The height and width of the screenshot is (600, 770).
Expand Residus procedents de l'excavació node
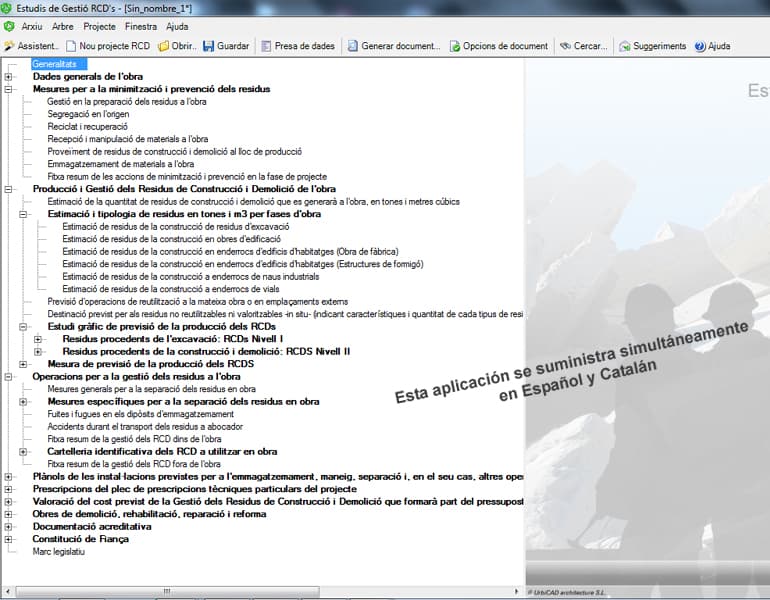(x=38, y=339)
